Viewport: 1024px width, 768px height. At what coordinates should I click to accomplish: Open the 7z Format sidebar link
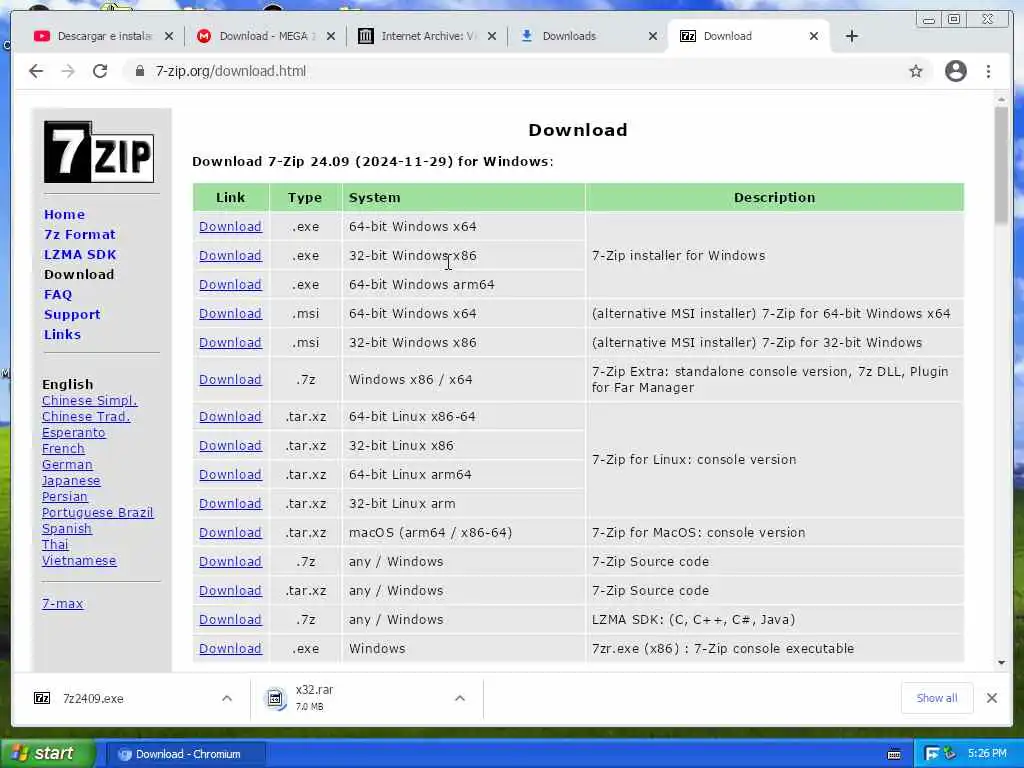(80, 234)
